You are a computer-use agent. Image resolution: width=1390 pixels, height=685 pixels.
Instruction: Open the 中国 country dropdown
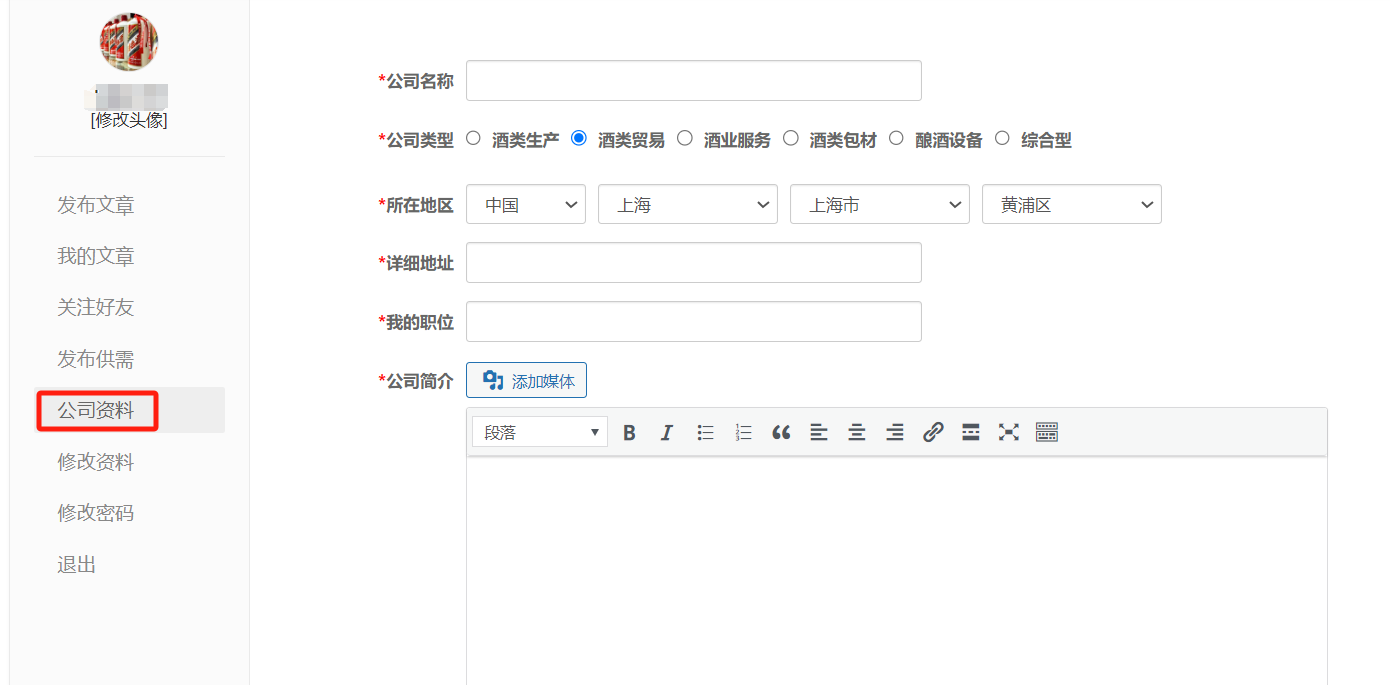[x=526, y=204]
